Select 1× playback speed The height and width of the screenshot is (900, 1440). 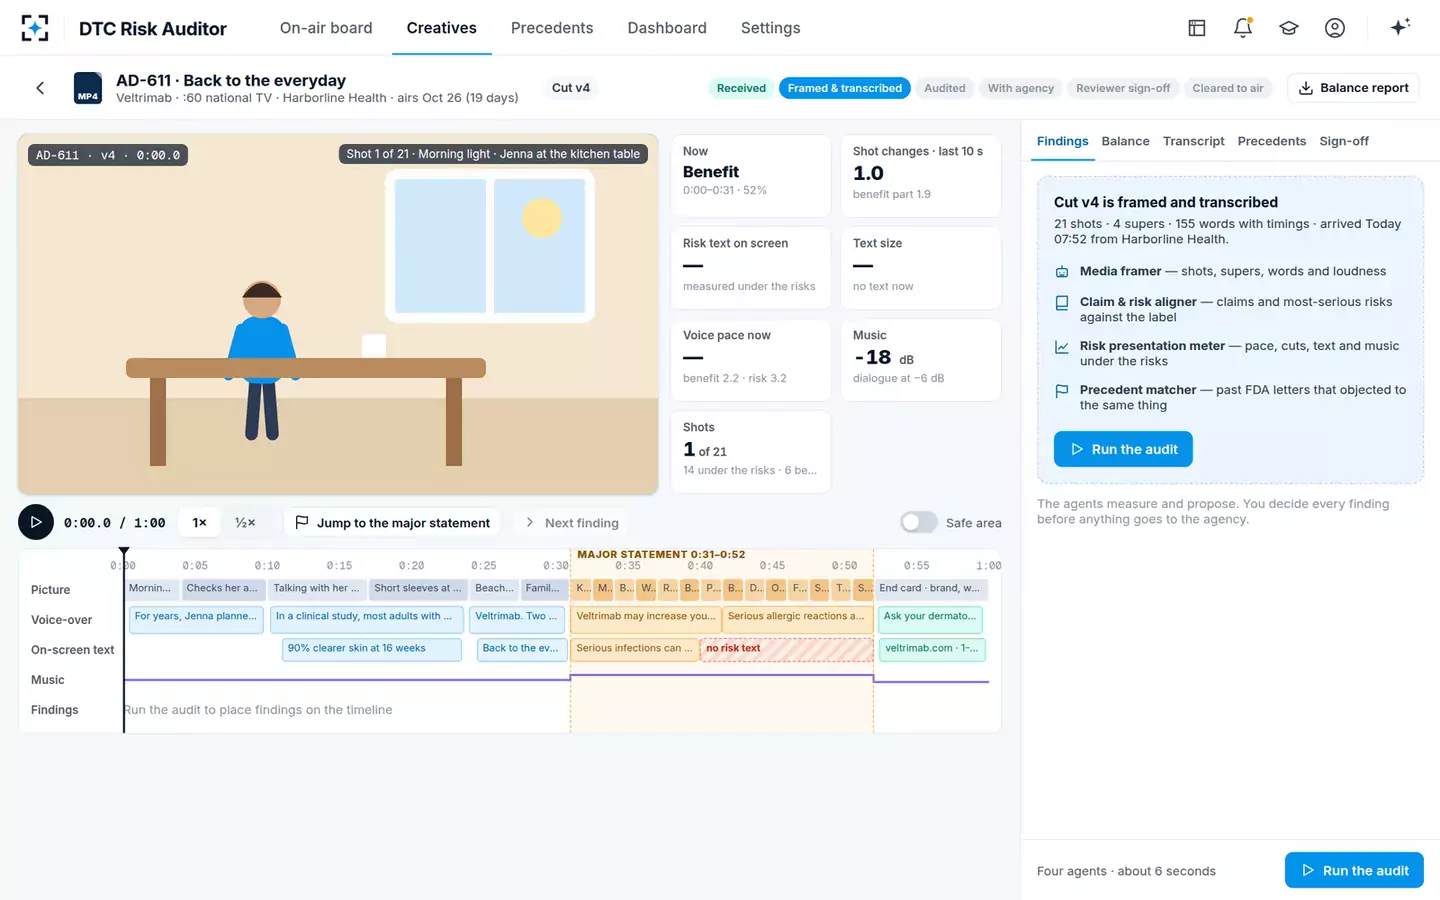pyautogui.click(x=199, y=522)
